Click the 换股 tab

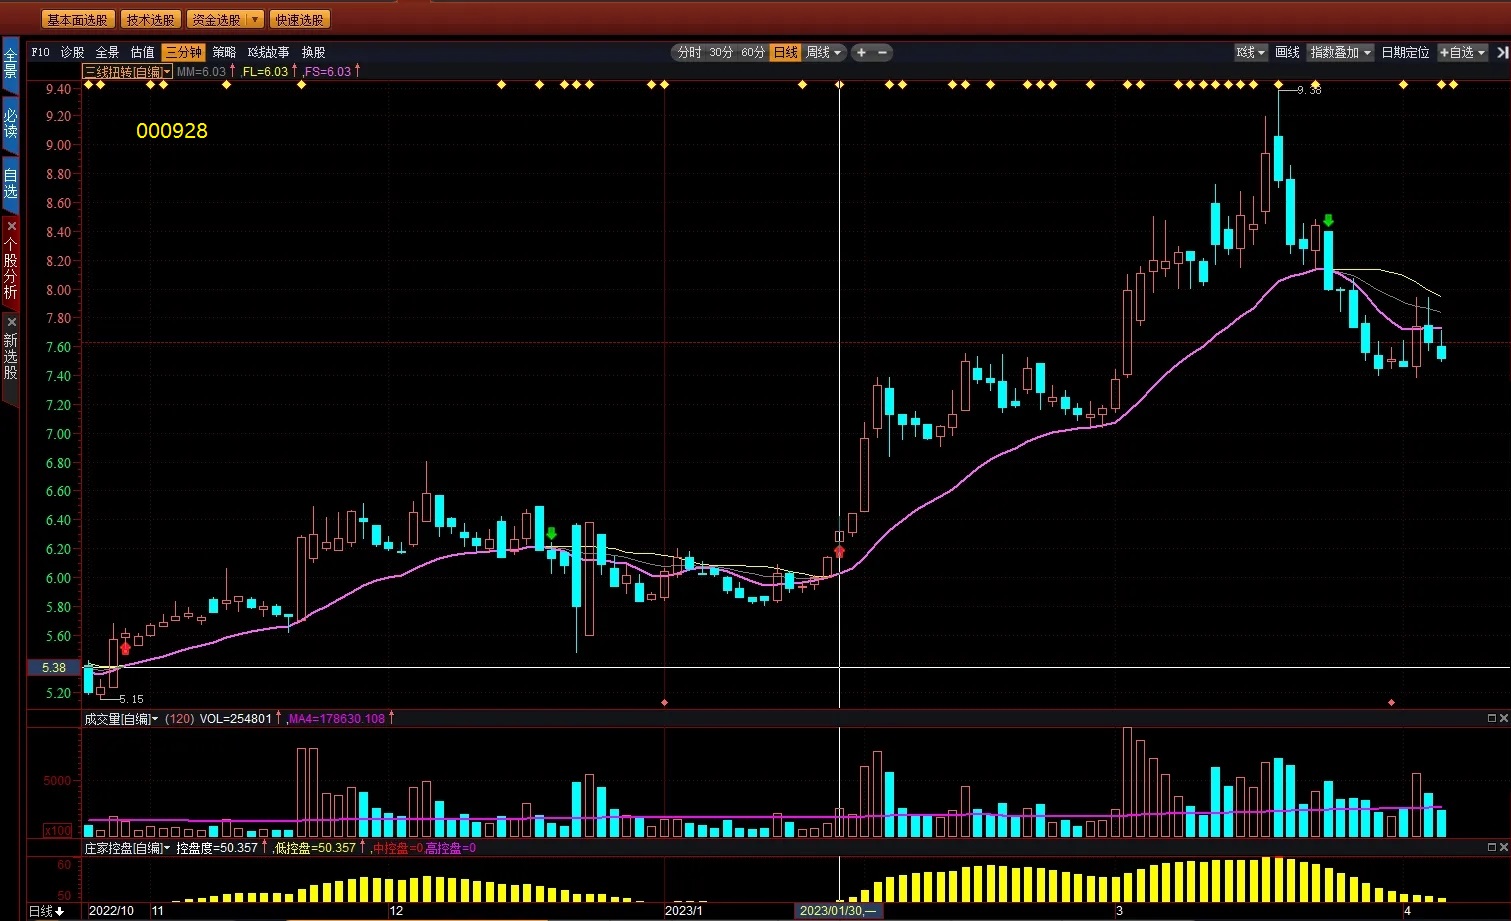(313, 52)
